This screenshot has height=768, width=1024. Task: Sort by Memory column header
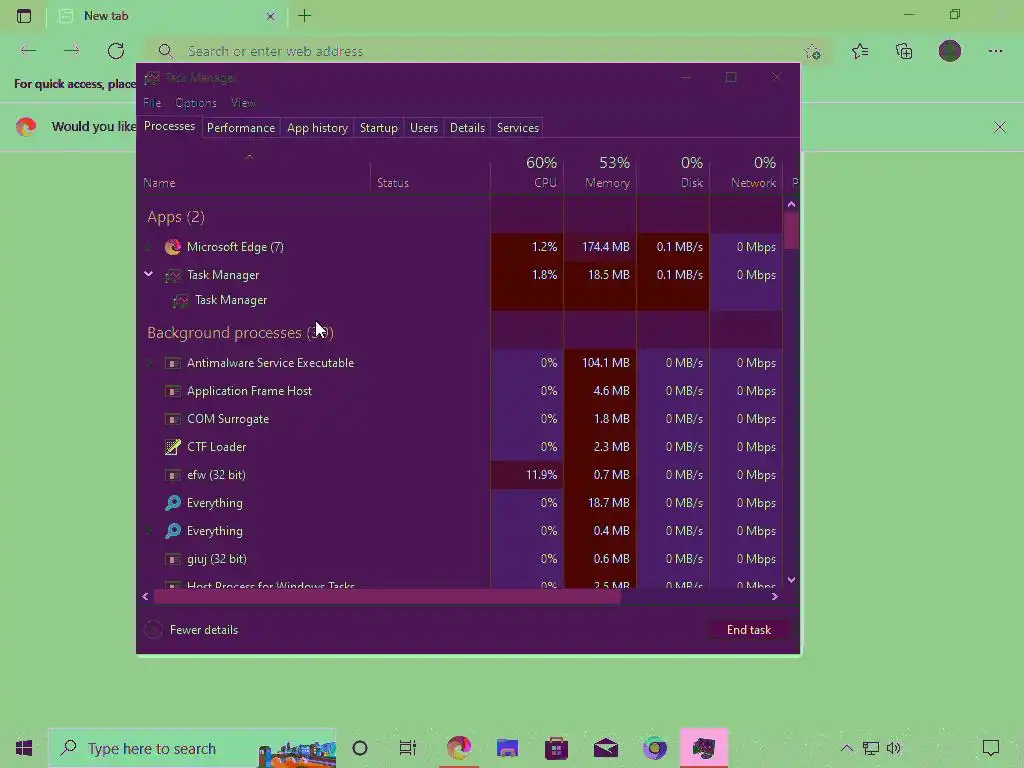(x=600, y=172)
